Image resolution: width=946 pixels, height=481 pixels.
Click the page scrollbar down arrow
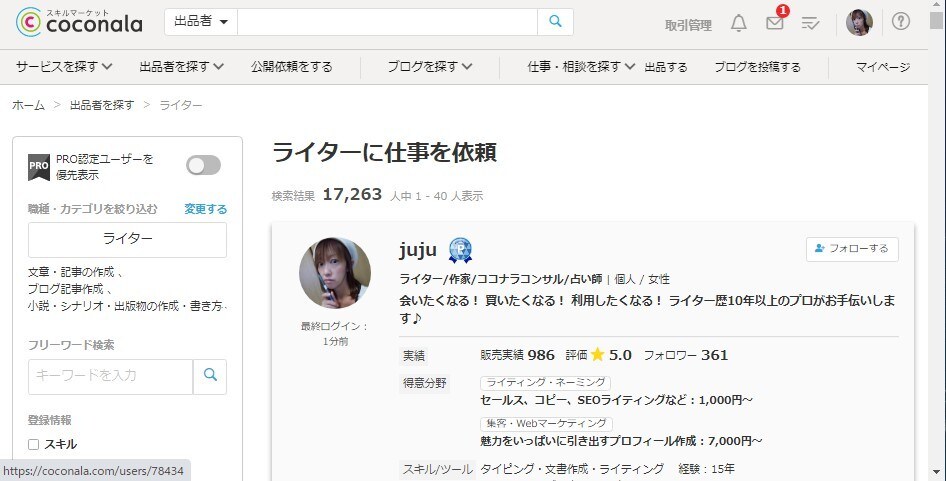[936, 471]
